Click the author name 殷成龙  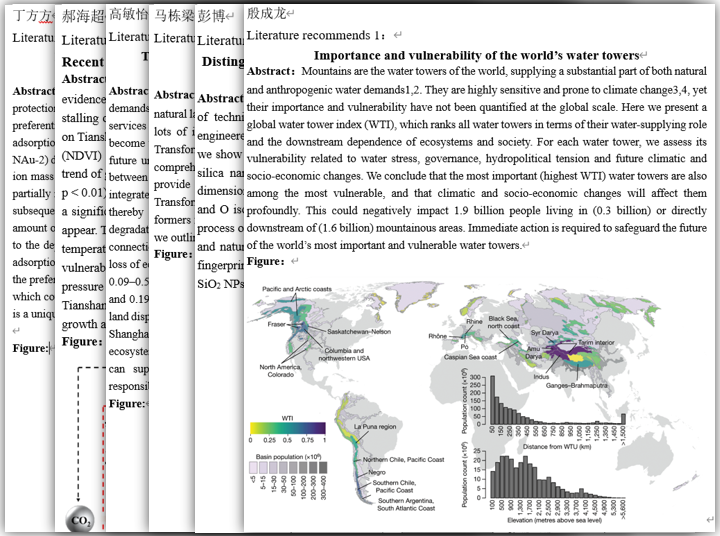click(266, 15)
